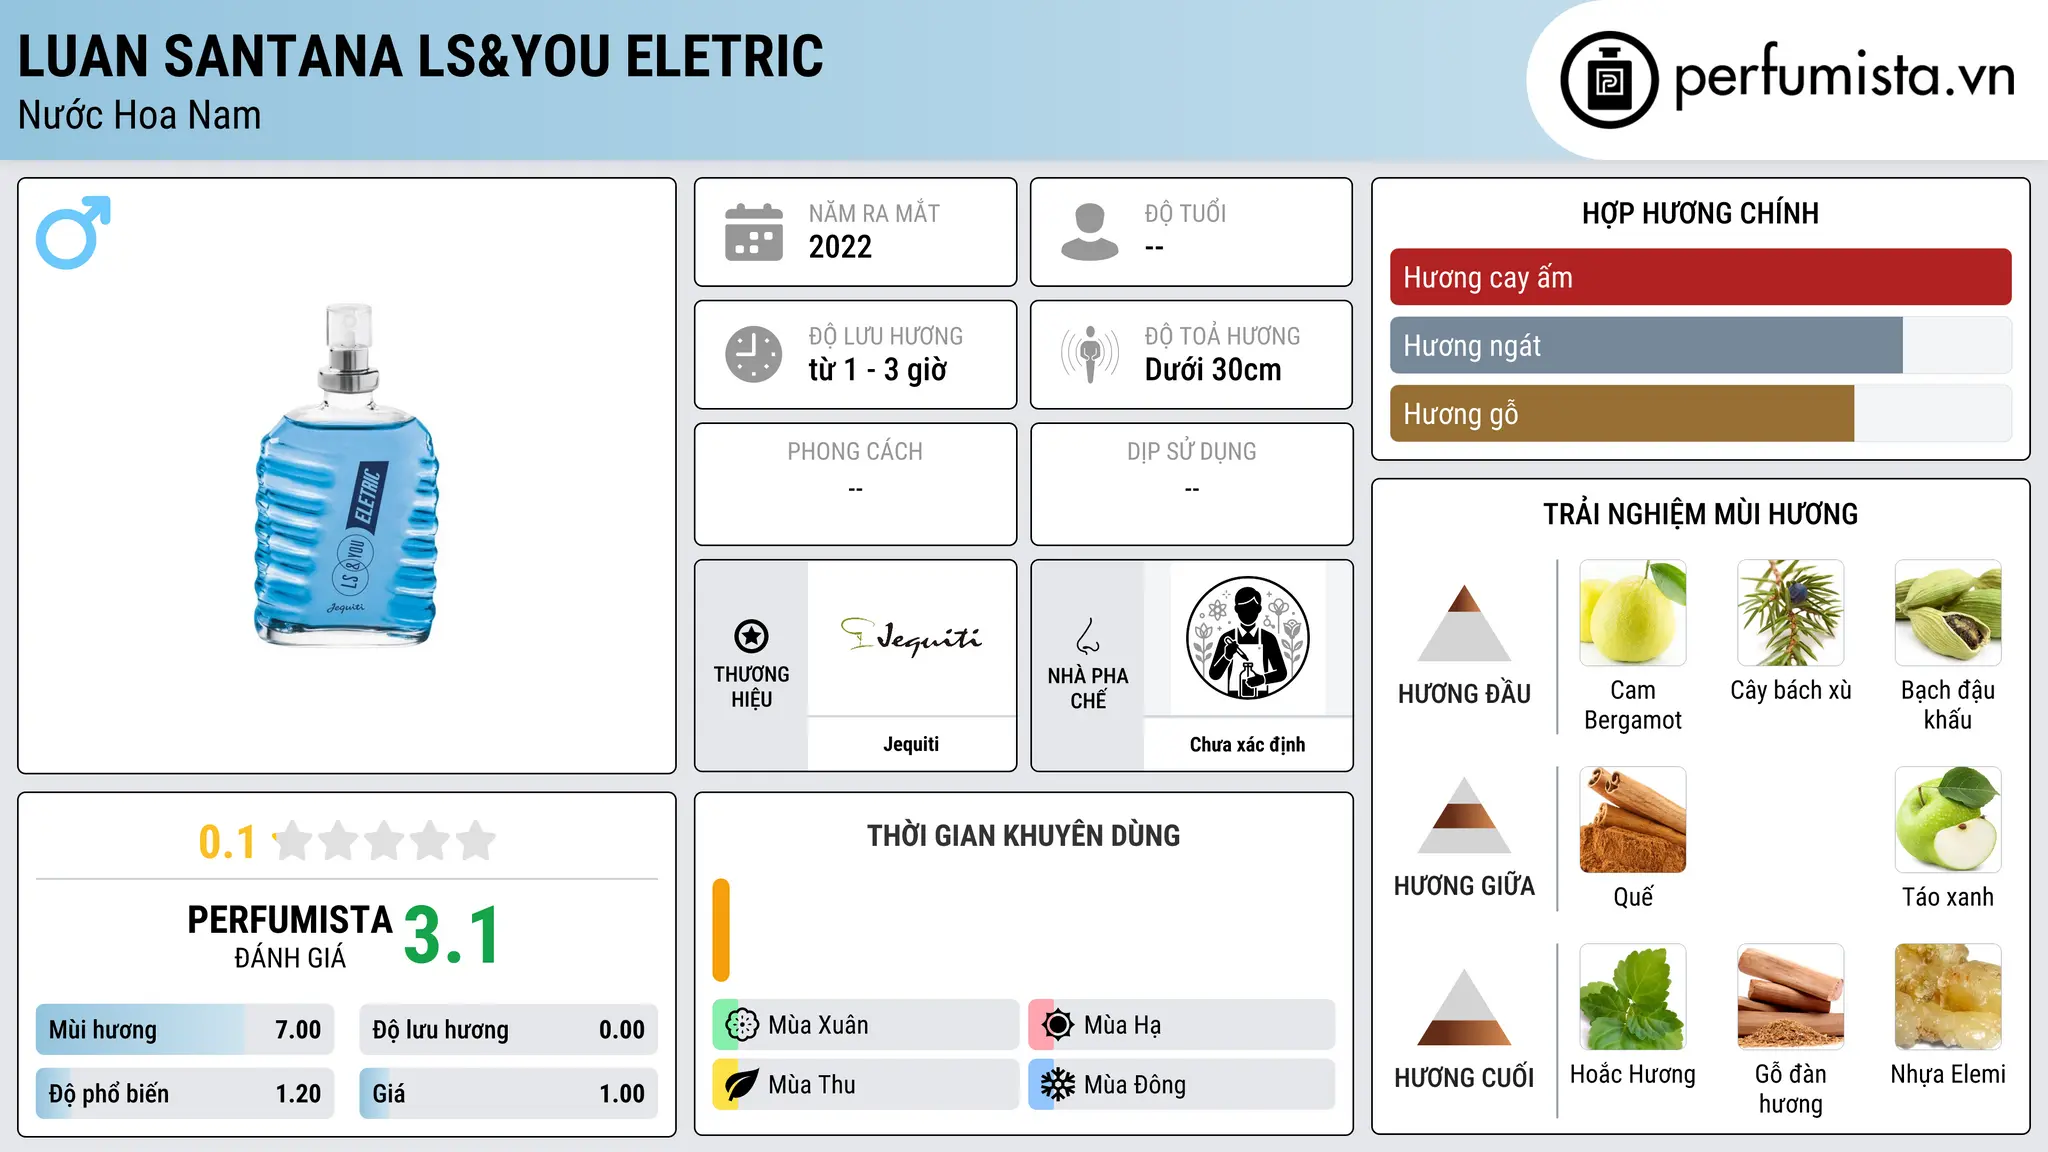
Task: Click the red Hương cay ấm accord bar
Action: pos(1700,277)
